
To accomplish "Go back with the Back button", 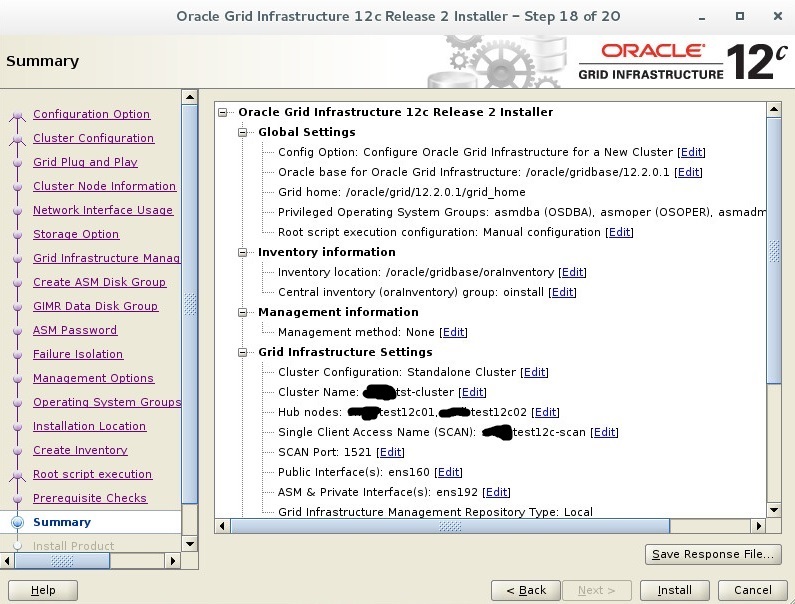I will [x=526, y=590].
